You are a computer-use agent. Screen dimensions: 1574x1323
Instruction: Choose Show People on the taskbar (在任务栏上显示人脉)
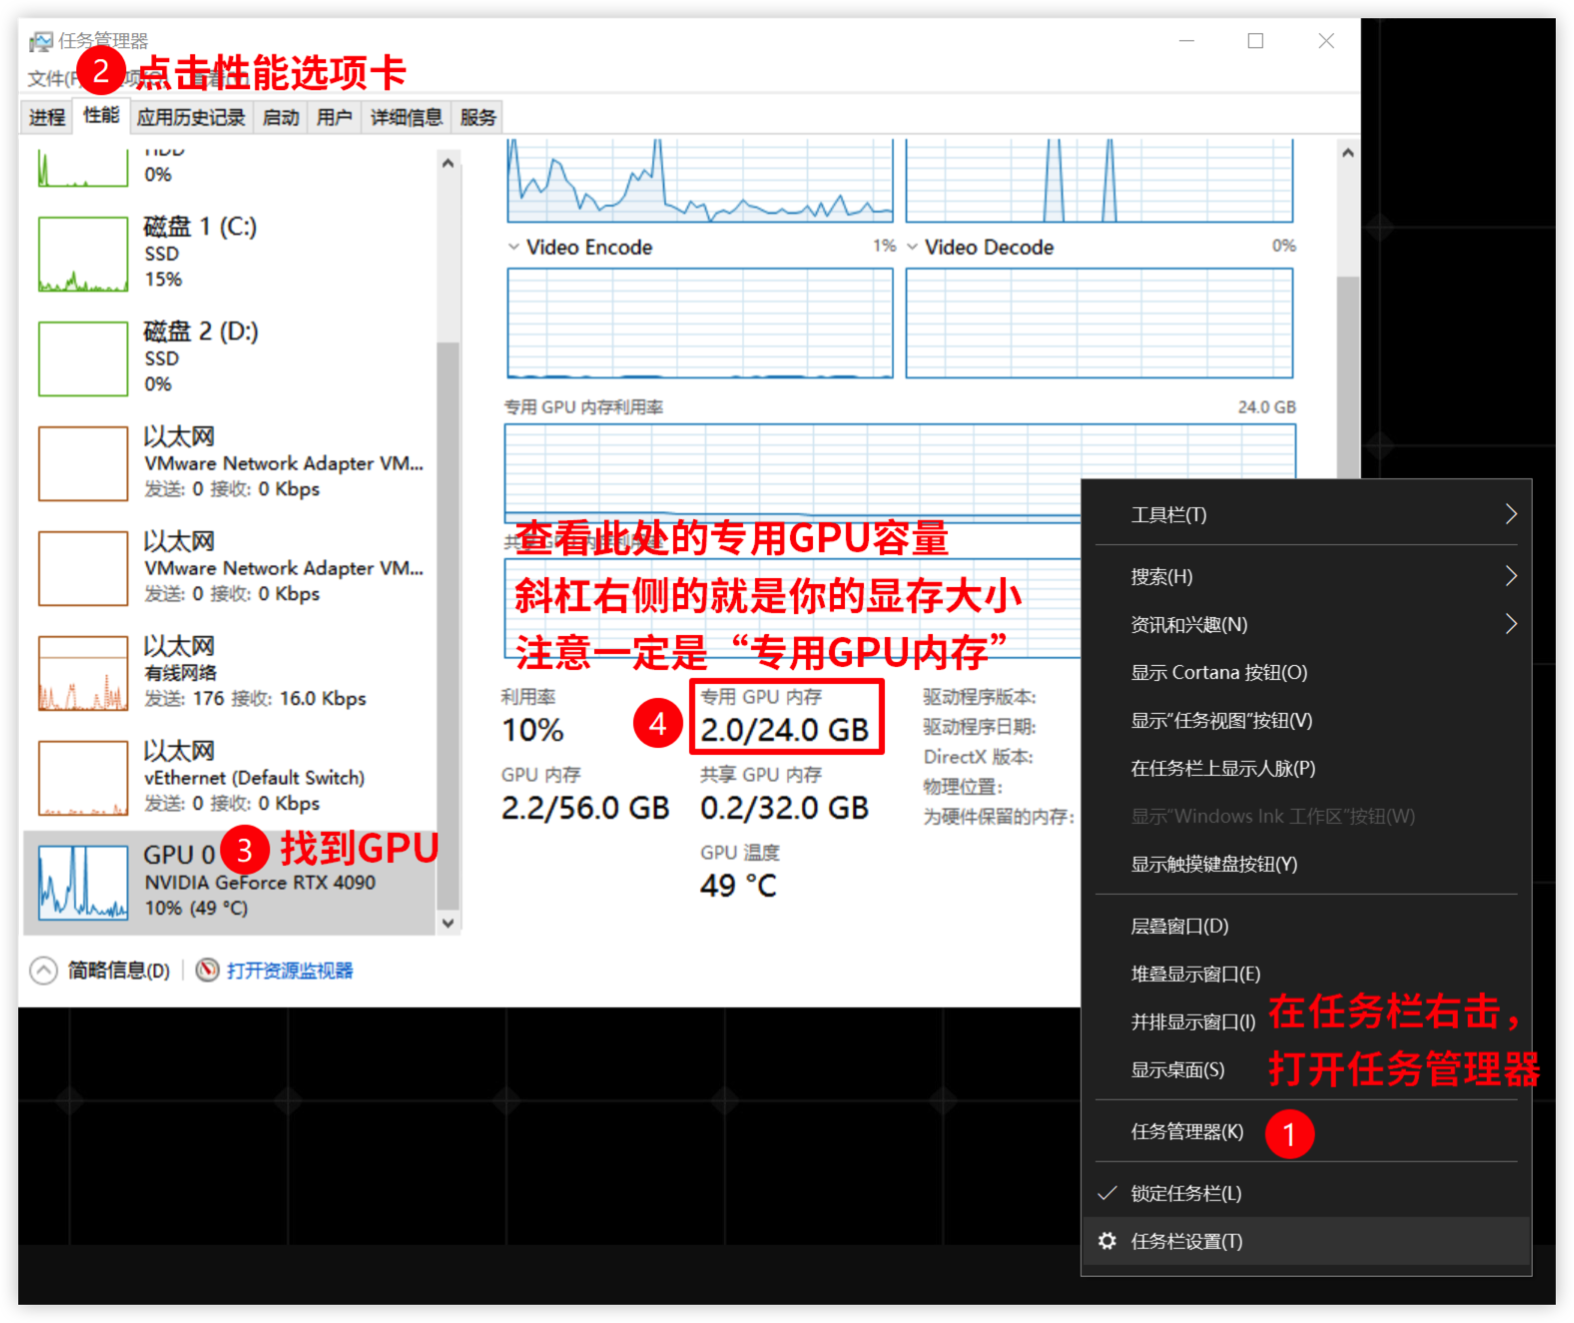(x=1306, y=768)
